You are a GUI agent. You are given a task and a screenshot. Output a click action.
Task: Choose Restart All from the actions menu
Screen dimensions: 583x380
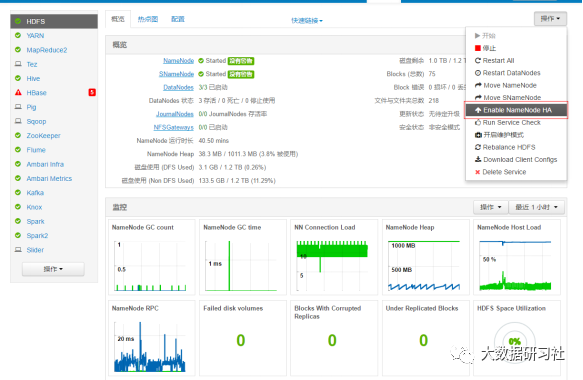click(516, 60)
